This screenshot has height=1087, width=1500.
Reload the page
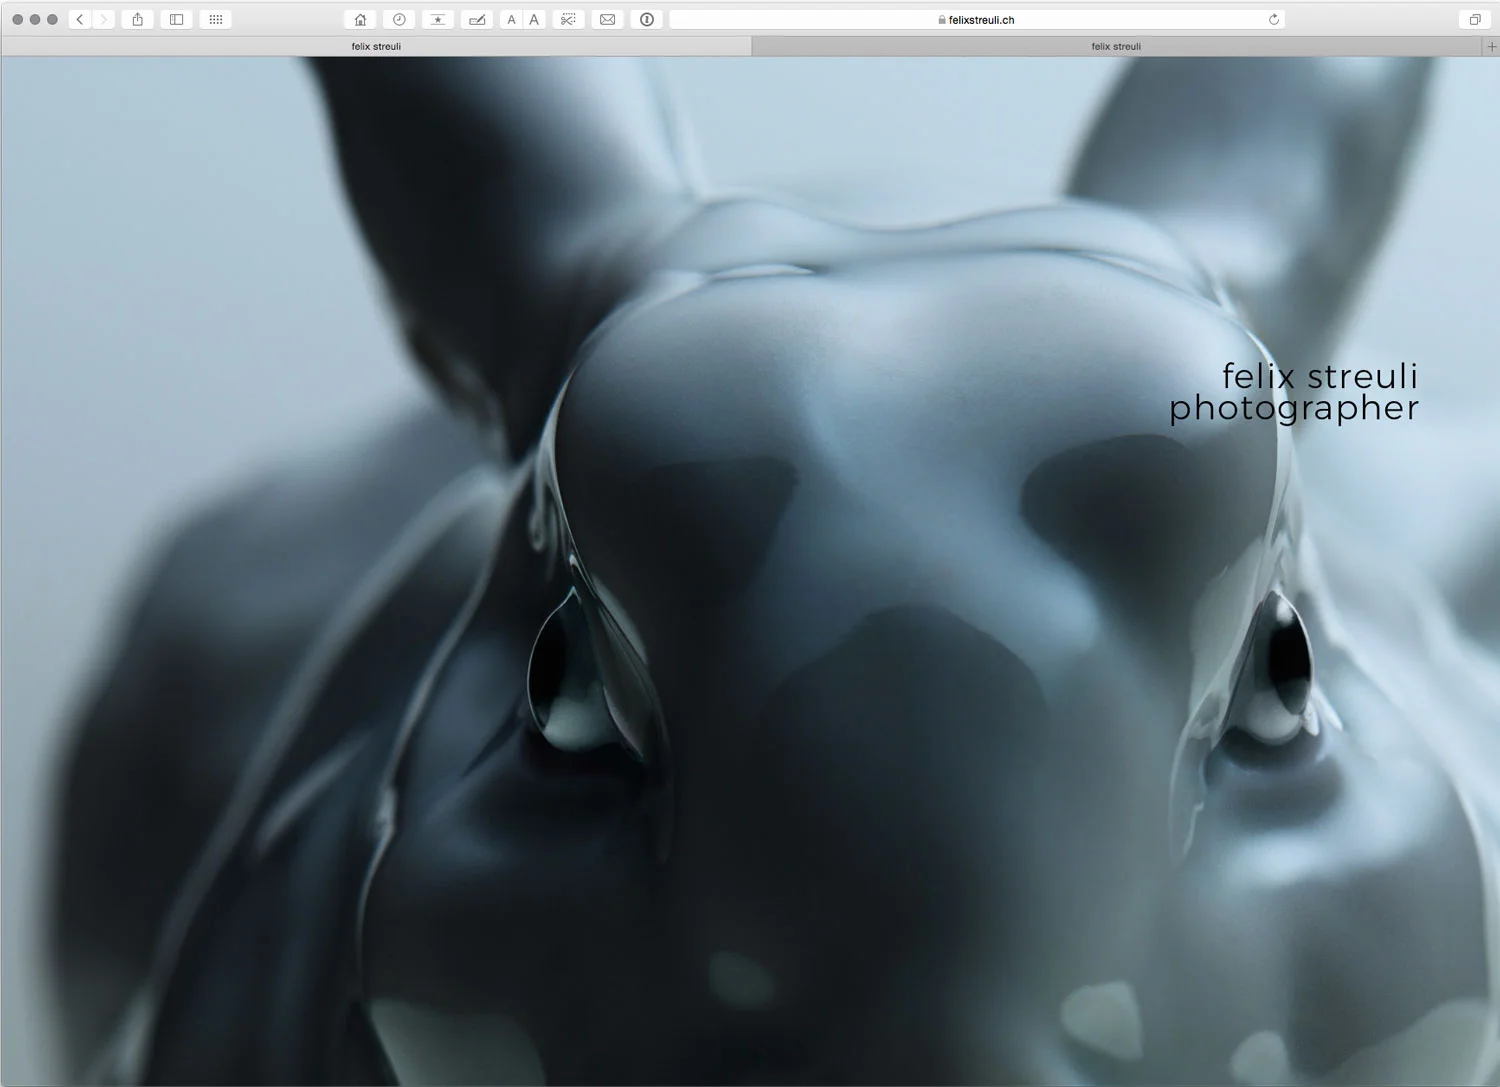pyautogui.click(x=1274, y=19)
